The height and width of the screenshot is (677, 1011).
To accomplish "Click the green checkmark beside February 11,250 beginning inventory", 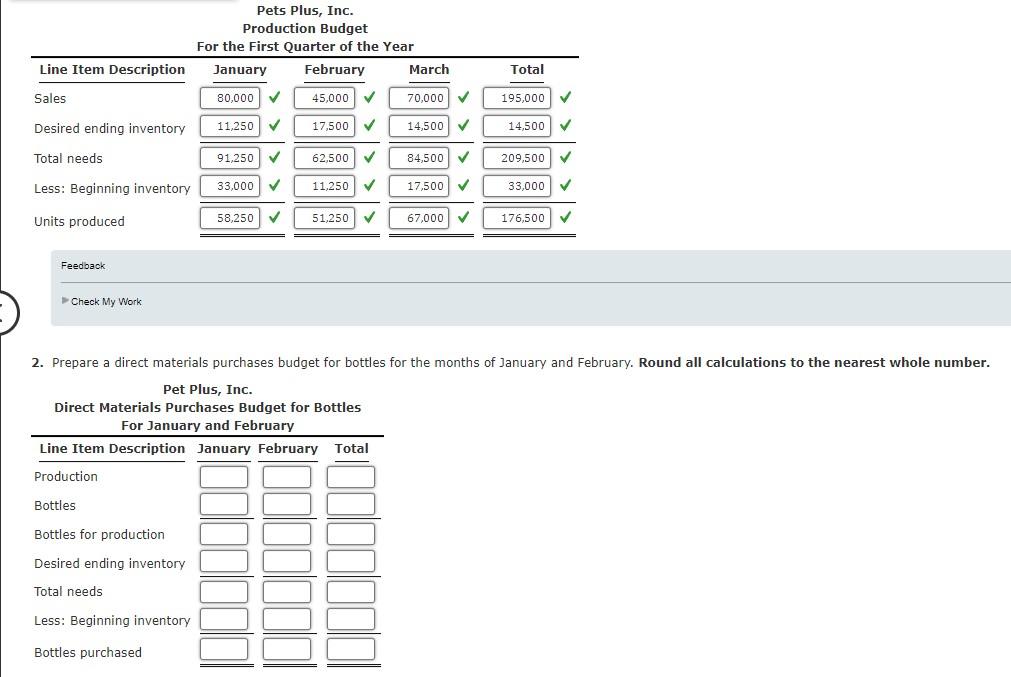I will (369, 185).
